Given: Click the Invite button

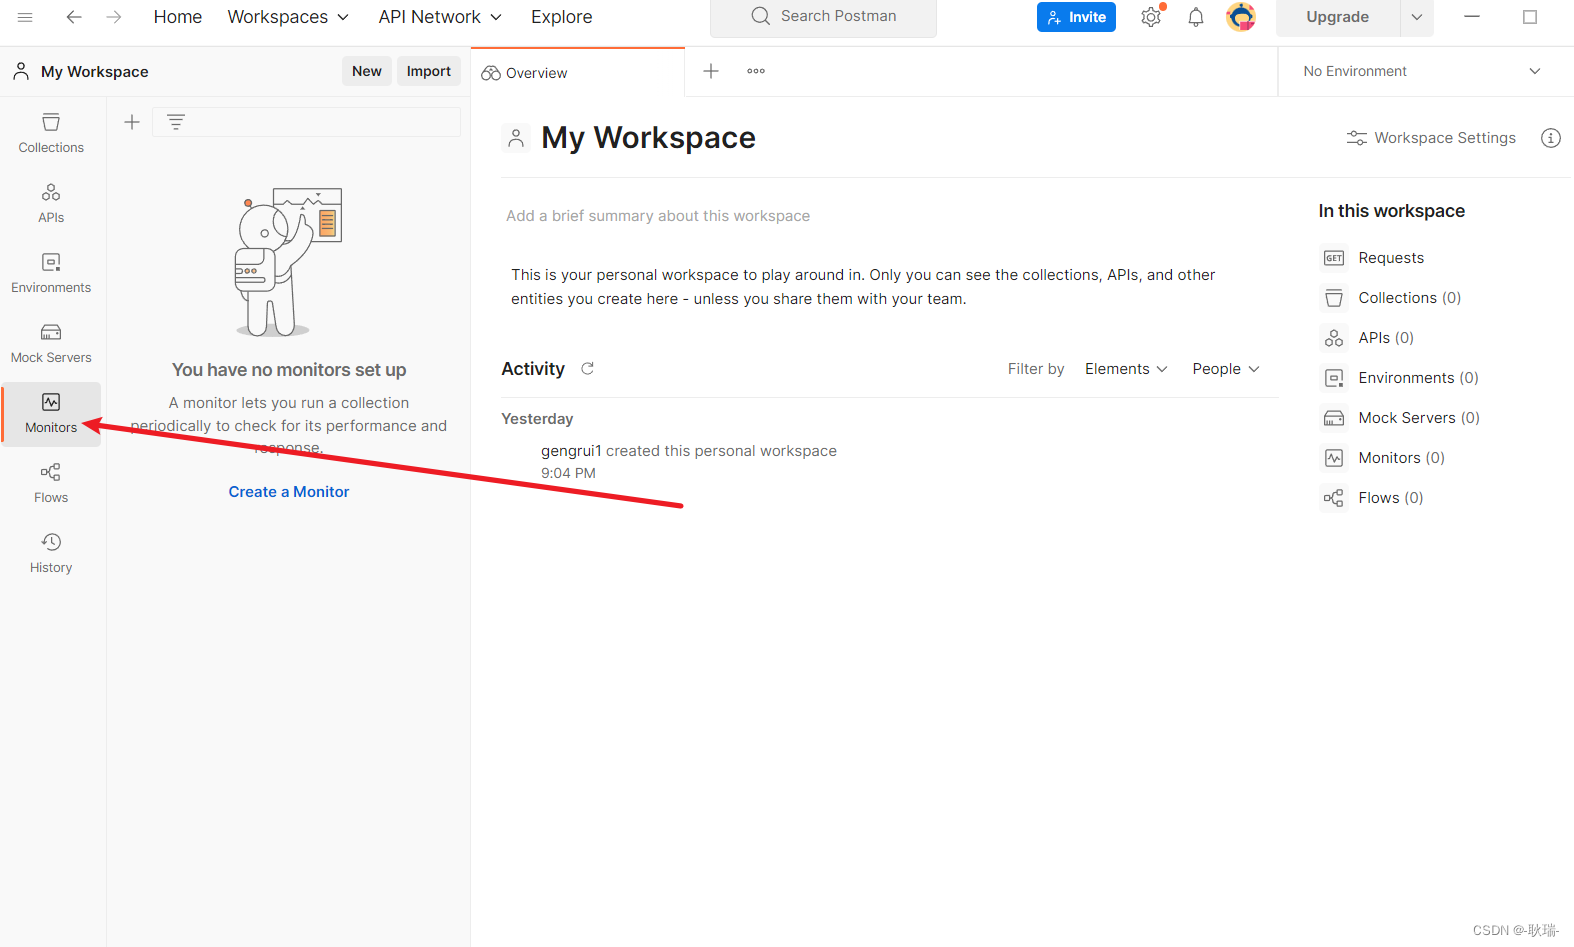Looking at the screenshot, I should [x=1076, y=17].
